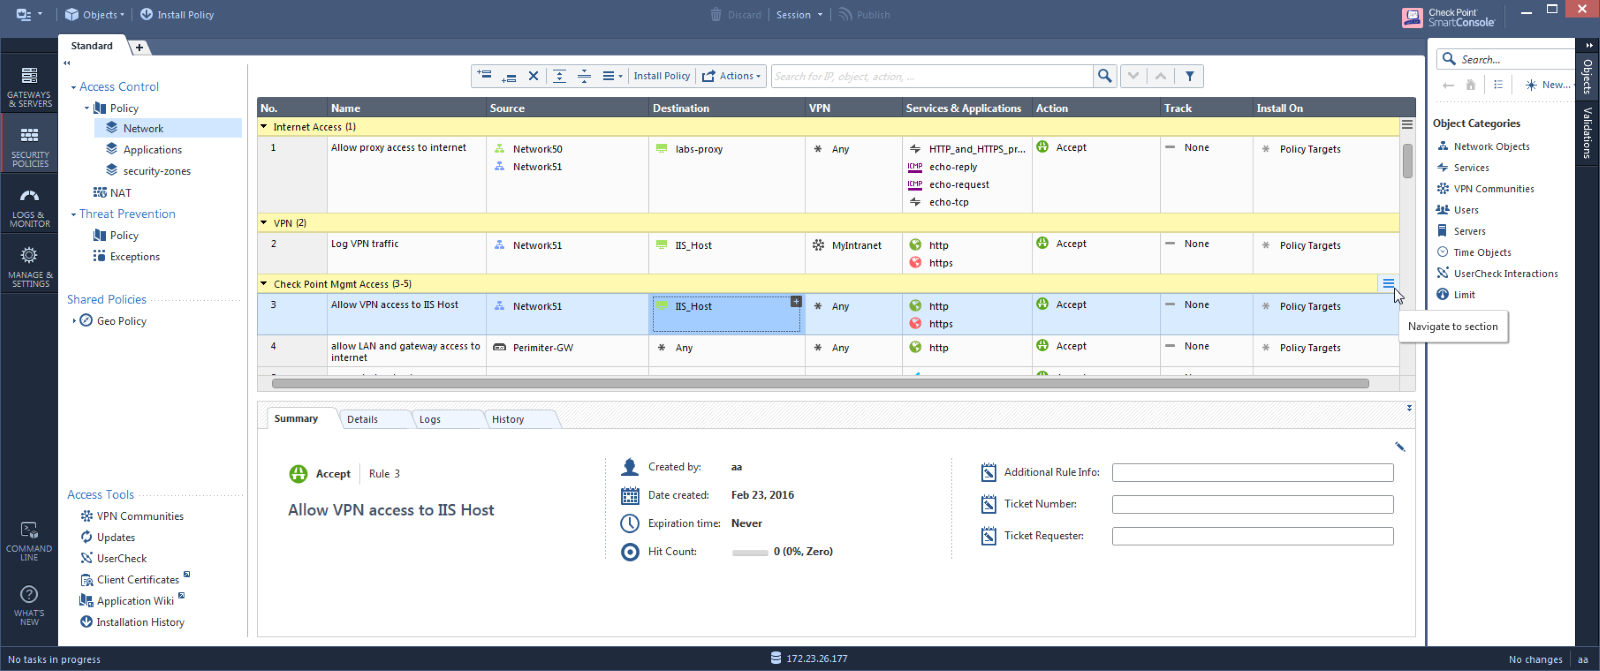Click the horizontal rulebase scrollbar
The width and height of the screenshot is (1600, 671).
[820, 383]
